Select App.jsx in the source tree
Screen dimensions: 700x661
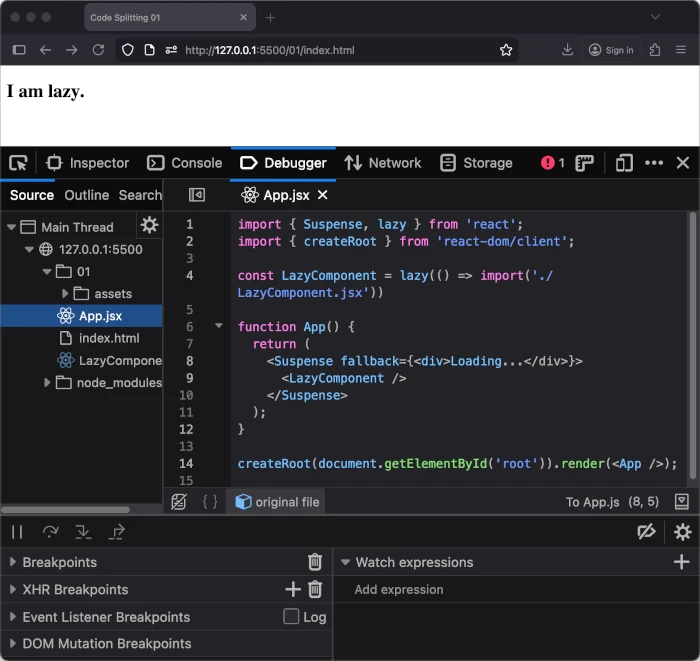click(81, 316)
